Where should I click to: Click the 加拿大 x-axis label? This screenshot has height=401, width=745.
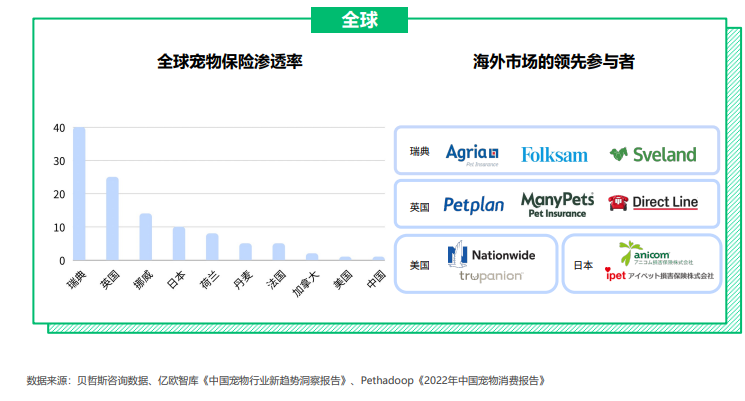point(306,284)
